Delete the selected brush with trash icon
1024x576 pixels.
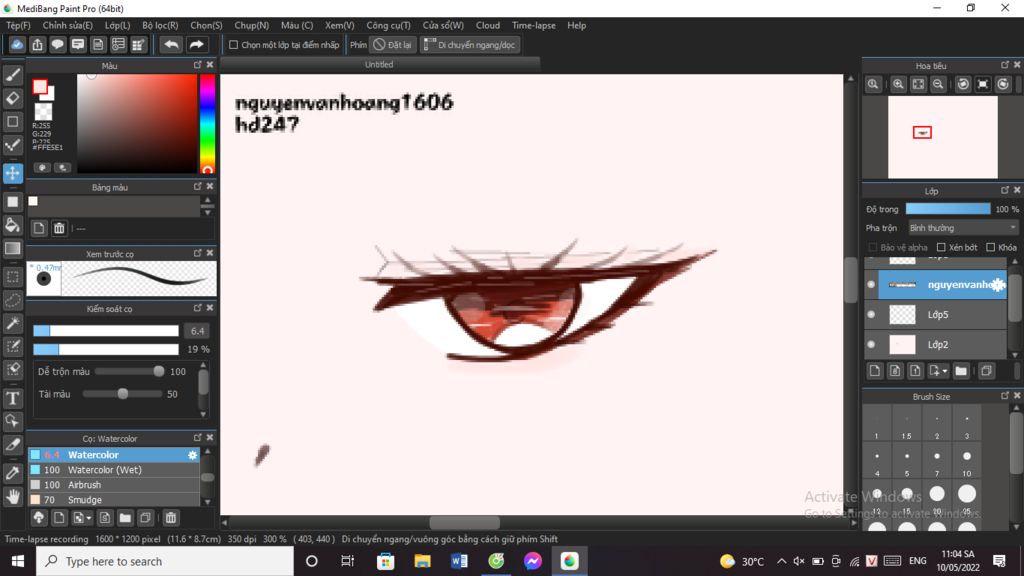pos(170,518)
